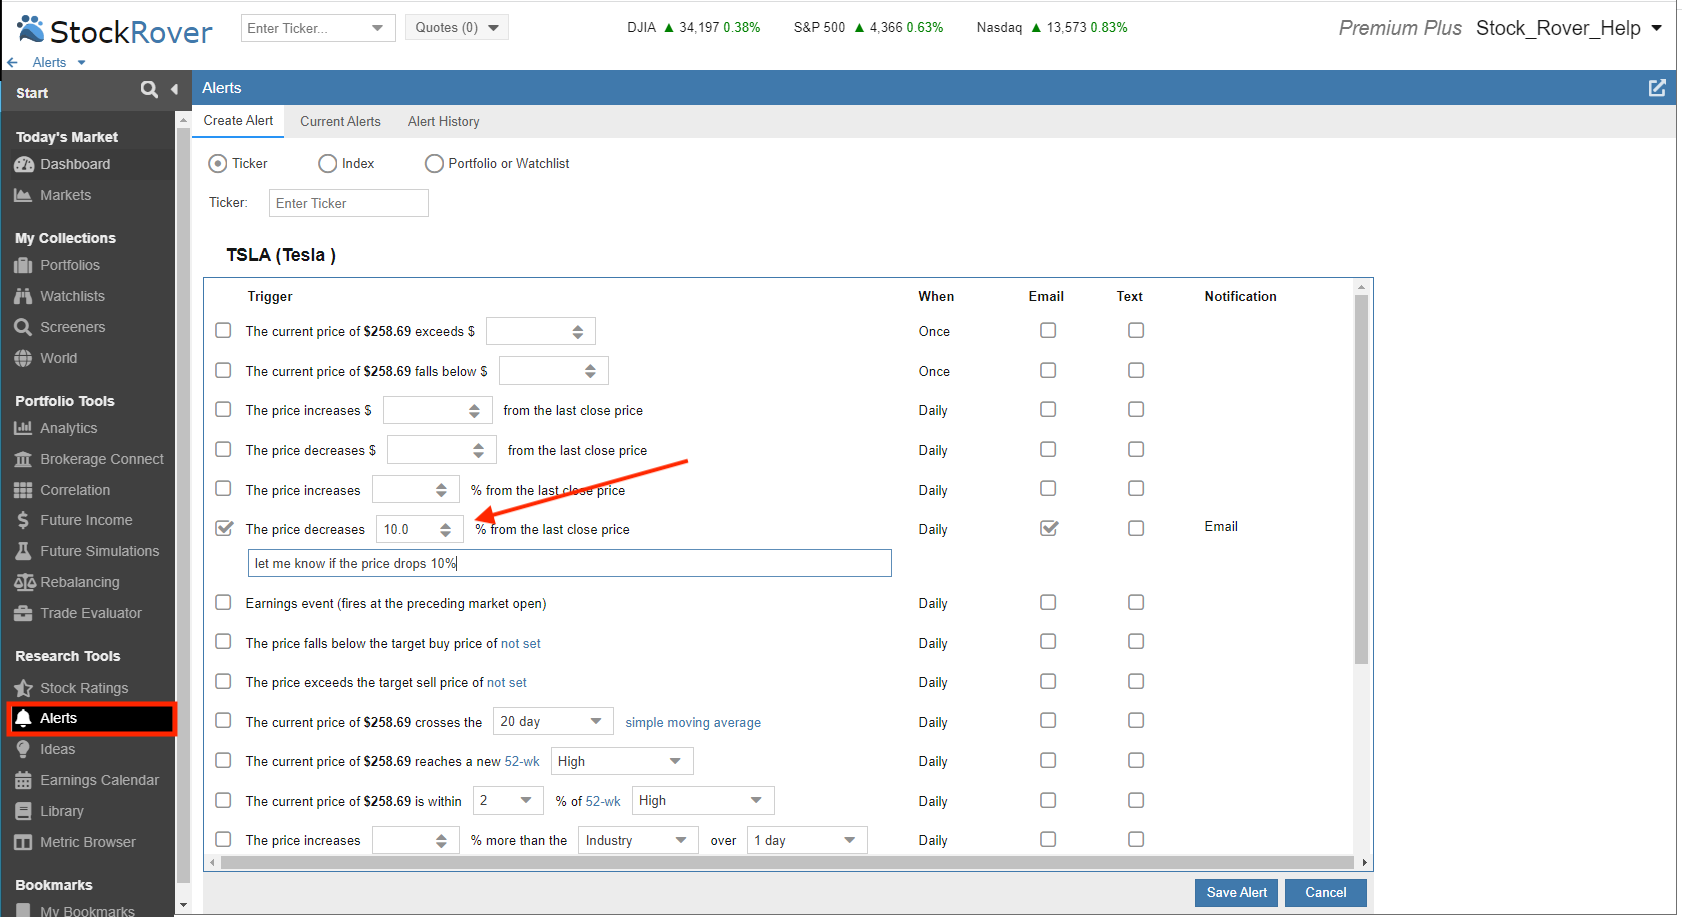Enable the 52-wk new High trigger
1682x917 pixels.
tap(223, 760)
